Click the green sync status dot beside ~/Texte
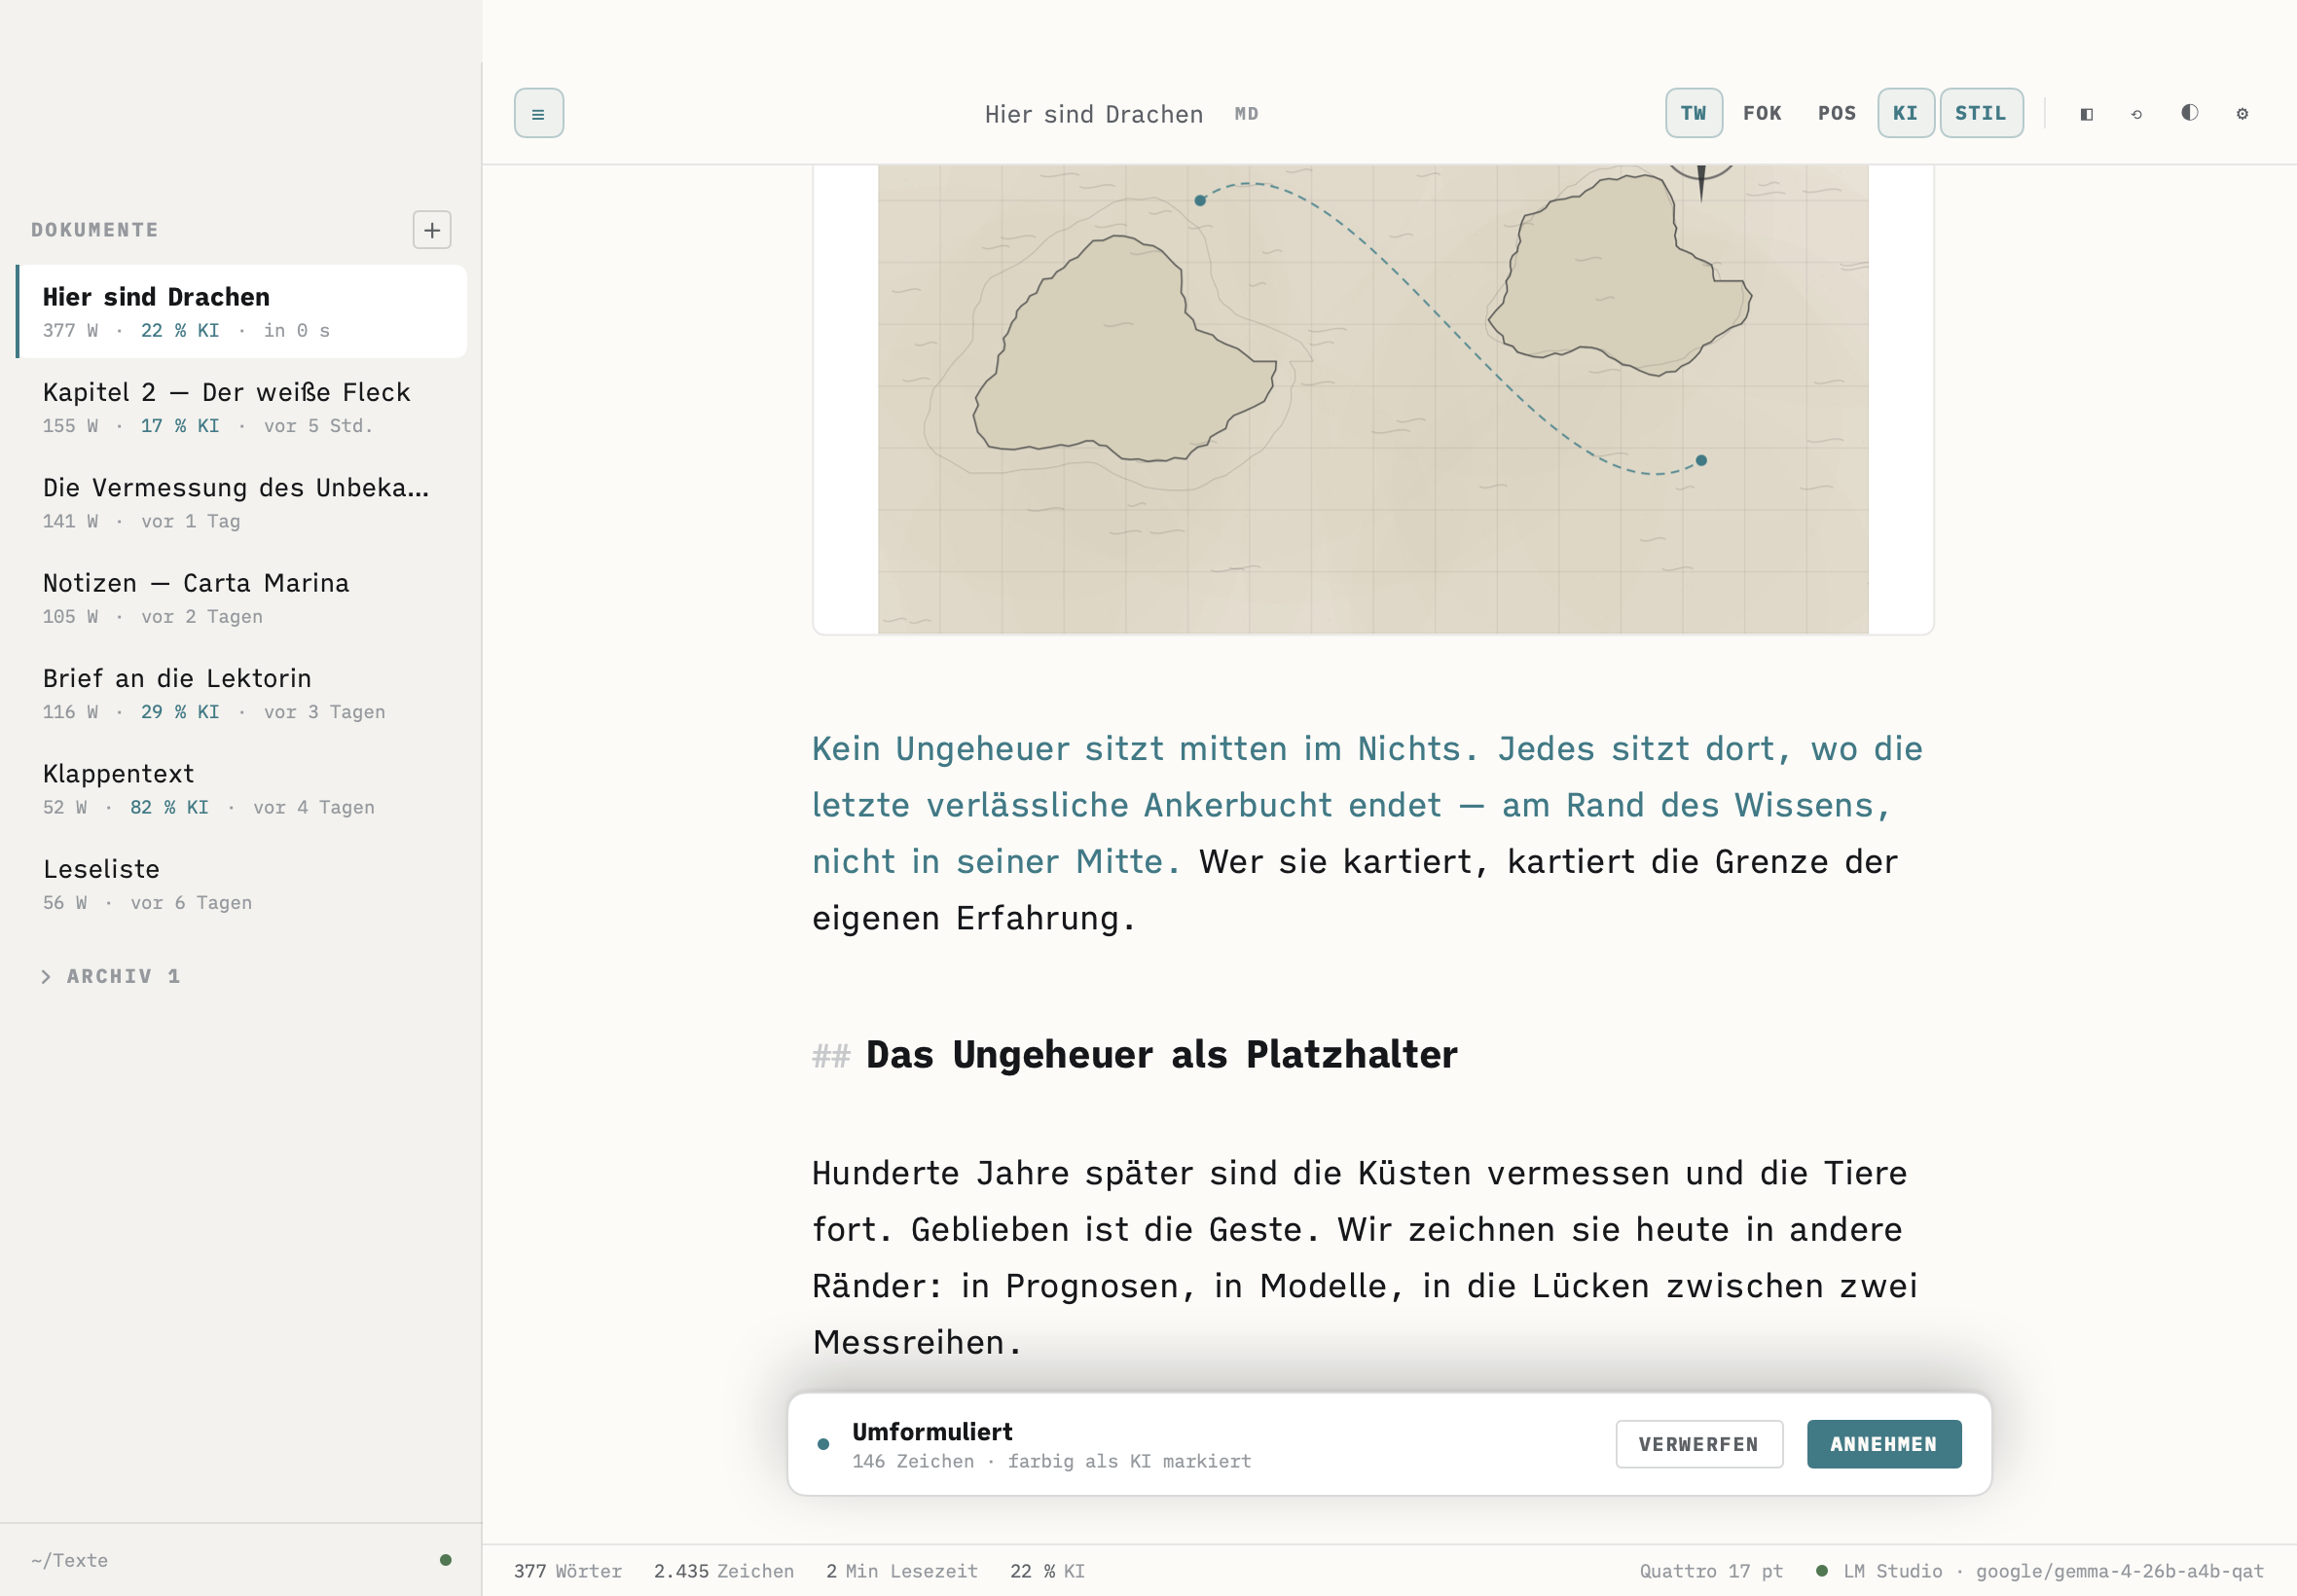Image resolution: width=2297 pixels, height=1596 pixels. [x=446, y=1560]
